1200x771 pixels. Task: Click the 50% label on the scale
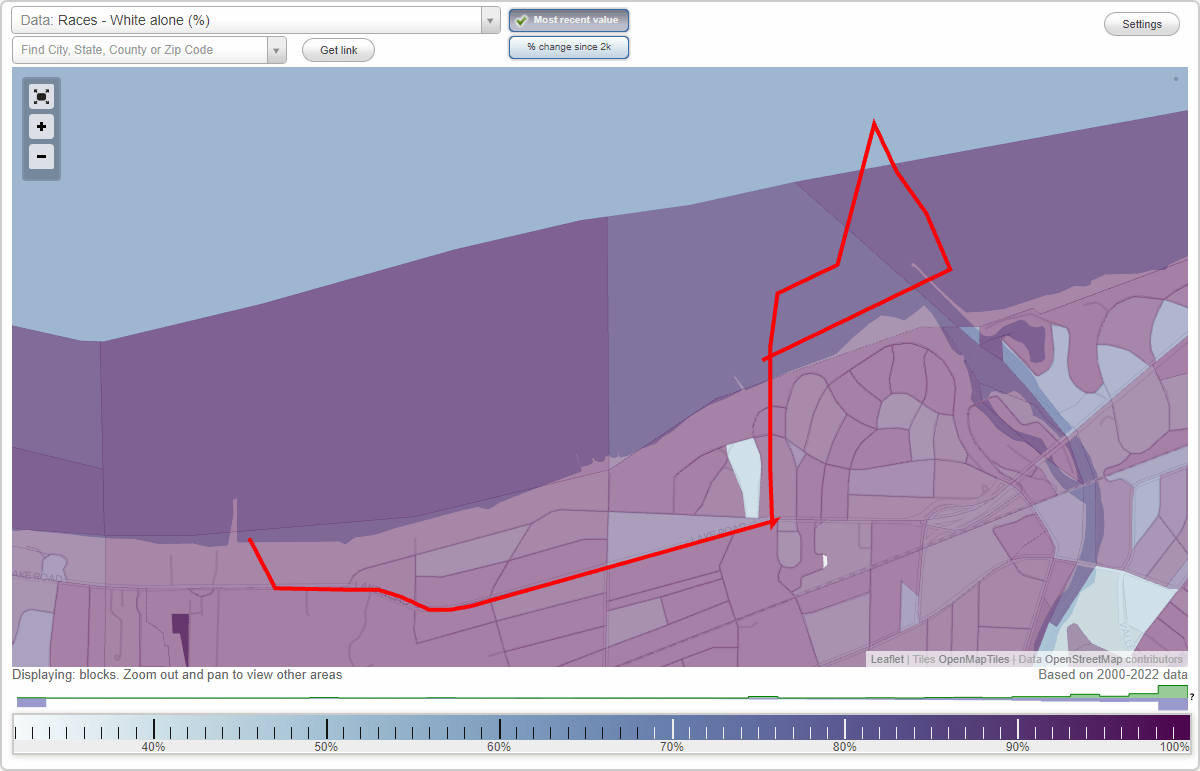coord(326,747)
